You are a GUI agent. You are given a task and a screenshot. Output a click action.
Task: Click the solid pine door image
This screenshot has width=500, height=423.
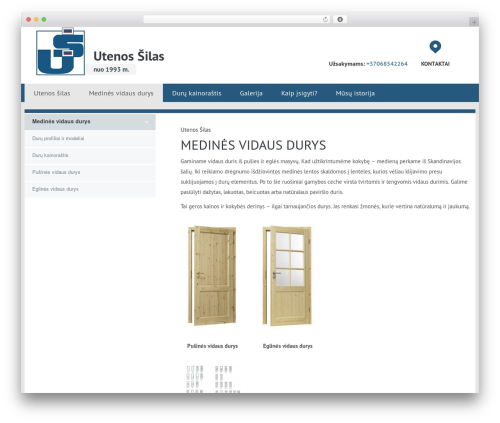(212, 275)
